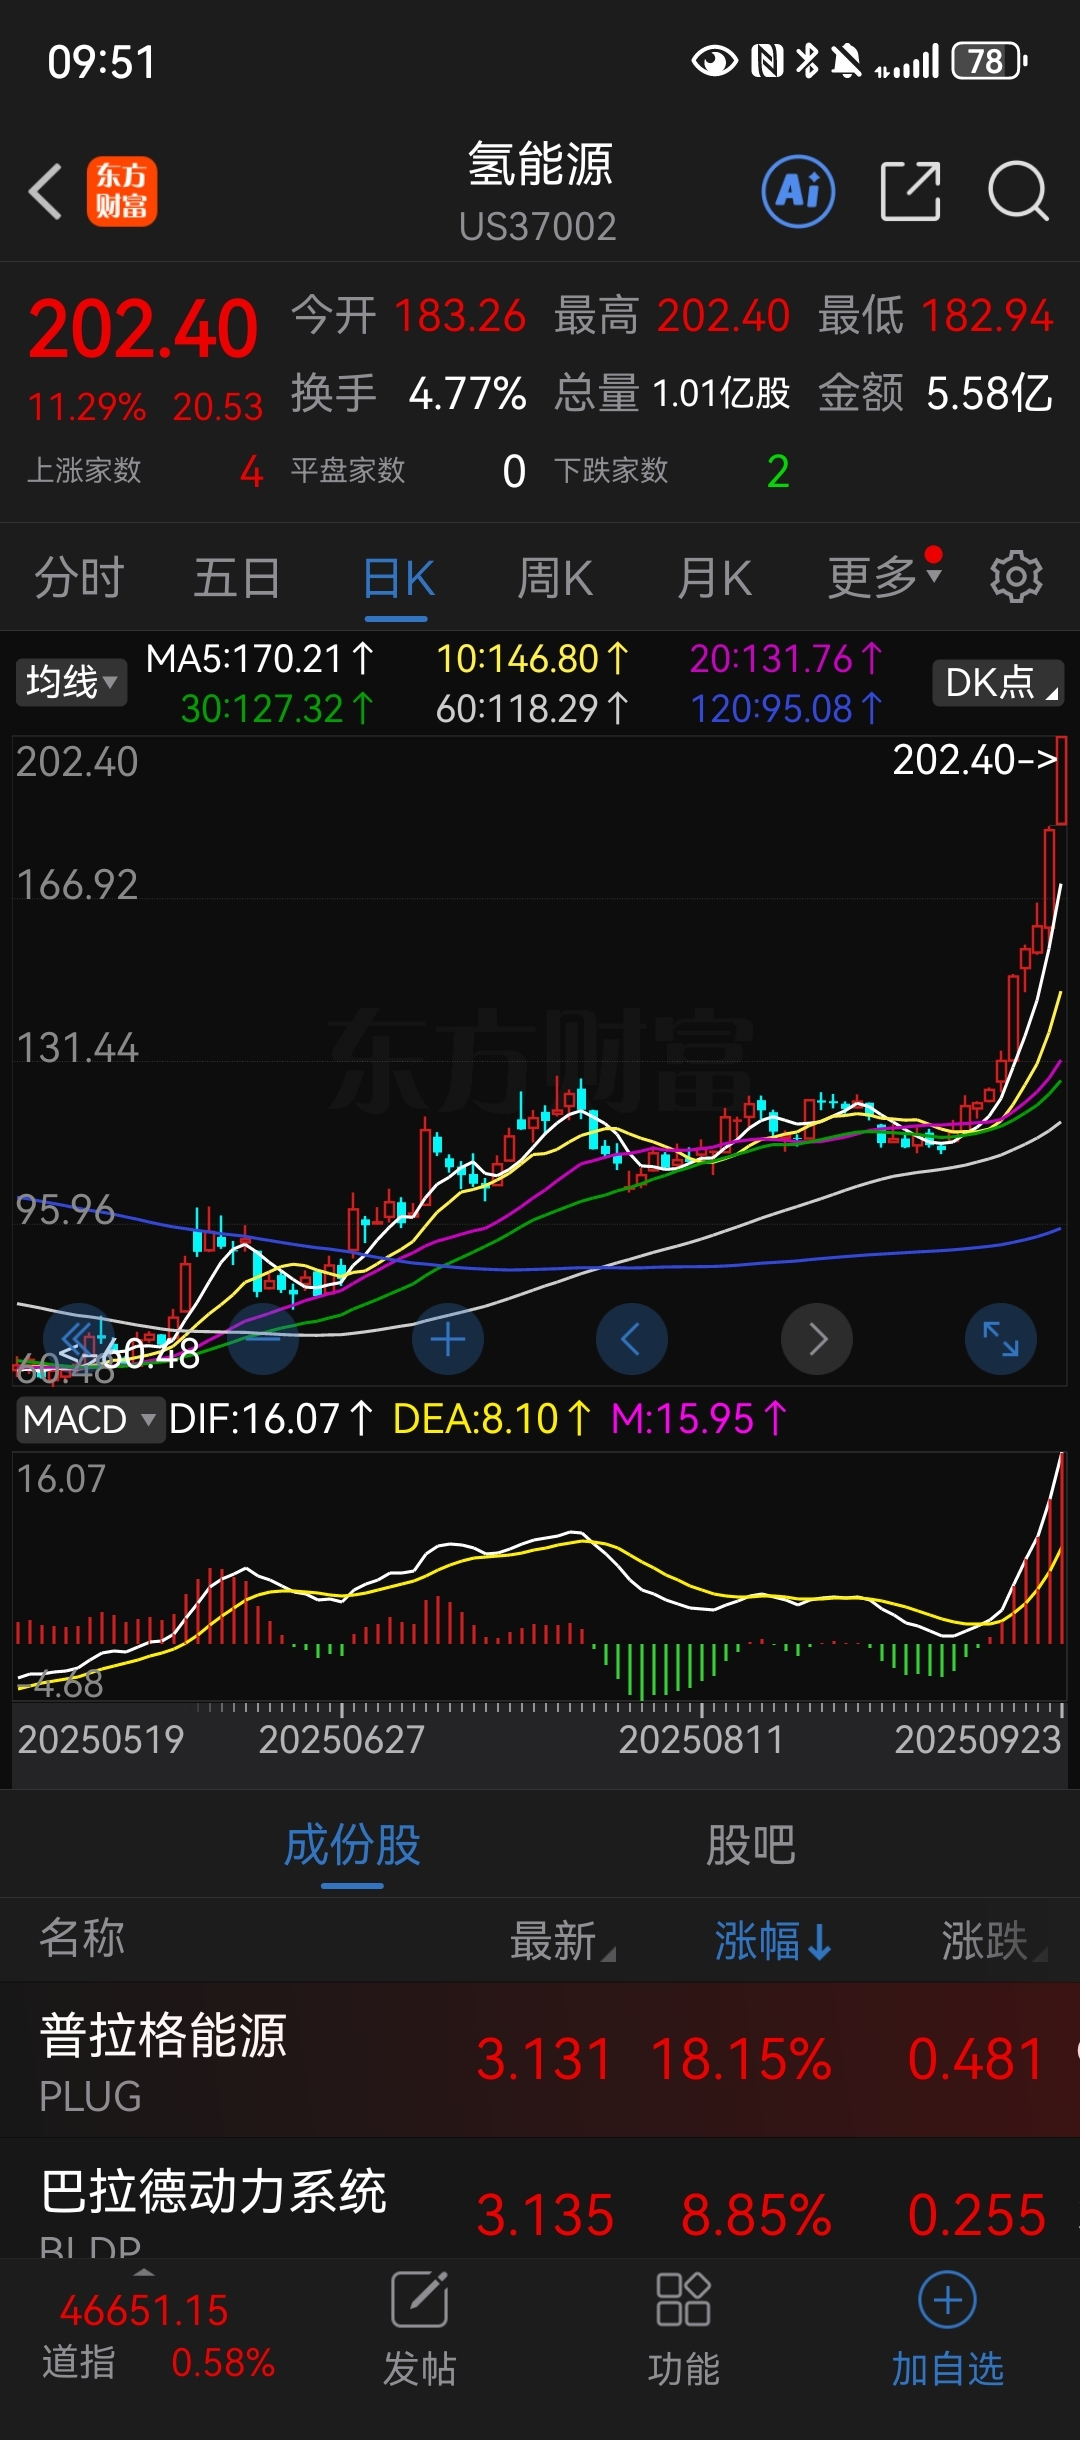Tap the current price 202.40
The image size is (1080, 2440).
[143, 330]
